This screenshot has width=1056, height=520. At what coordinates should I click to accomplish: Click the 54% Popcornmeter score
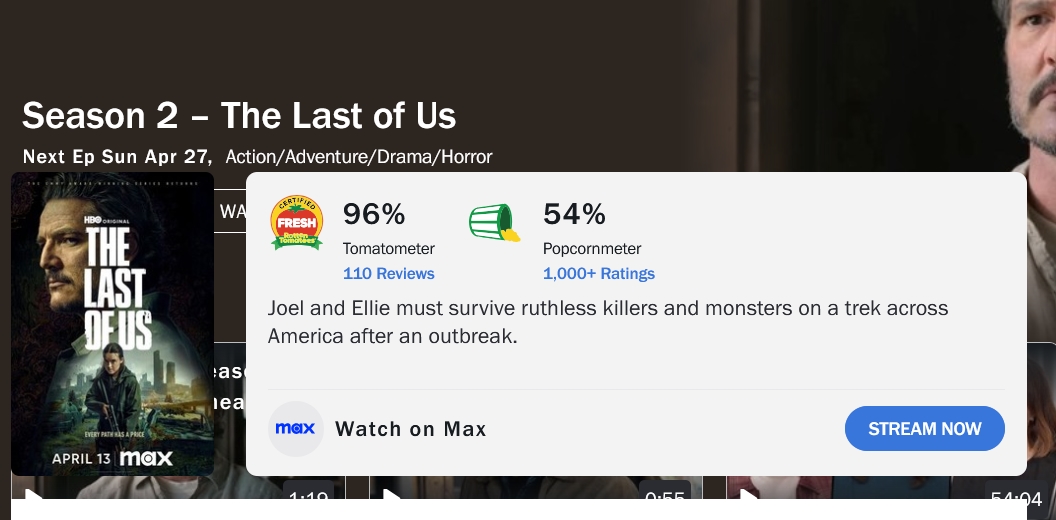(x=574, y=214)
